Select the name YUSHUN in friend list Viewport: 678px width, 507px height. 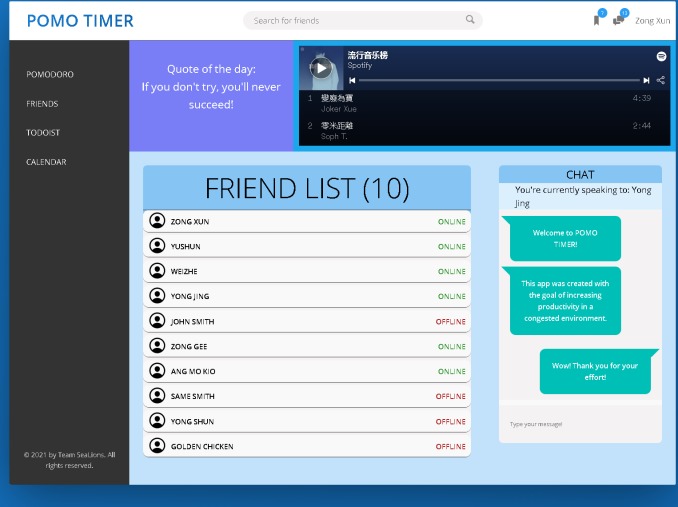coord(185,247)
